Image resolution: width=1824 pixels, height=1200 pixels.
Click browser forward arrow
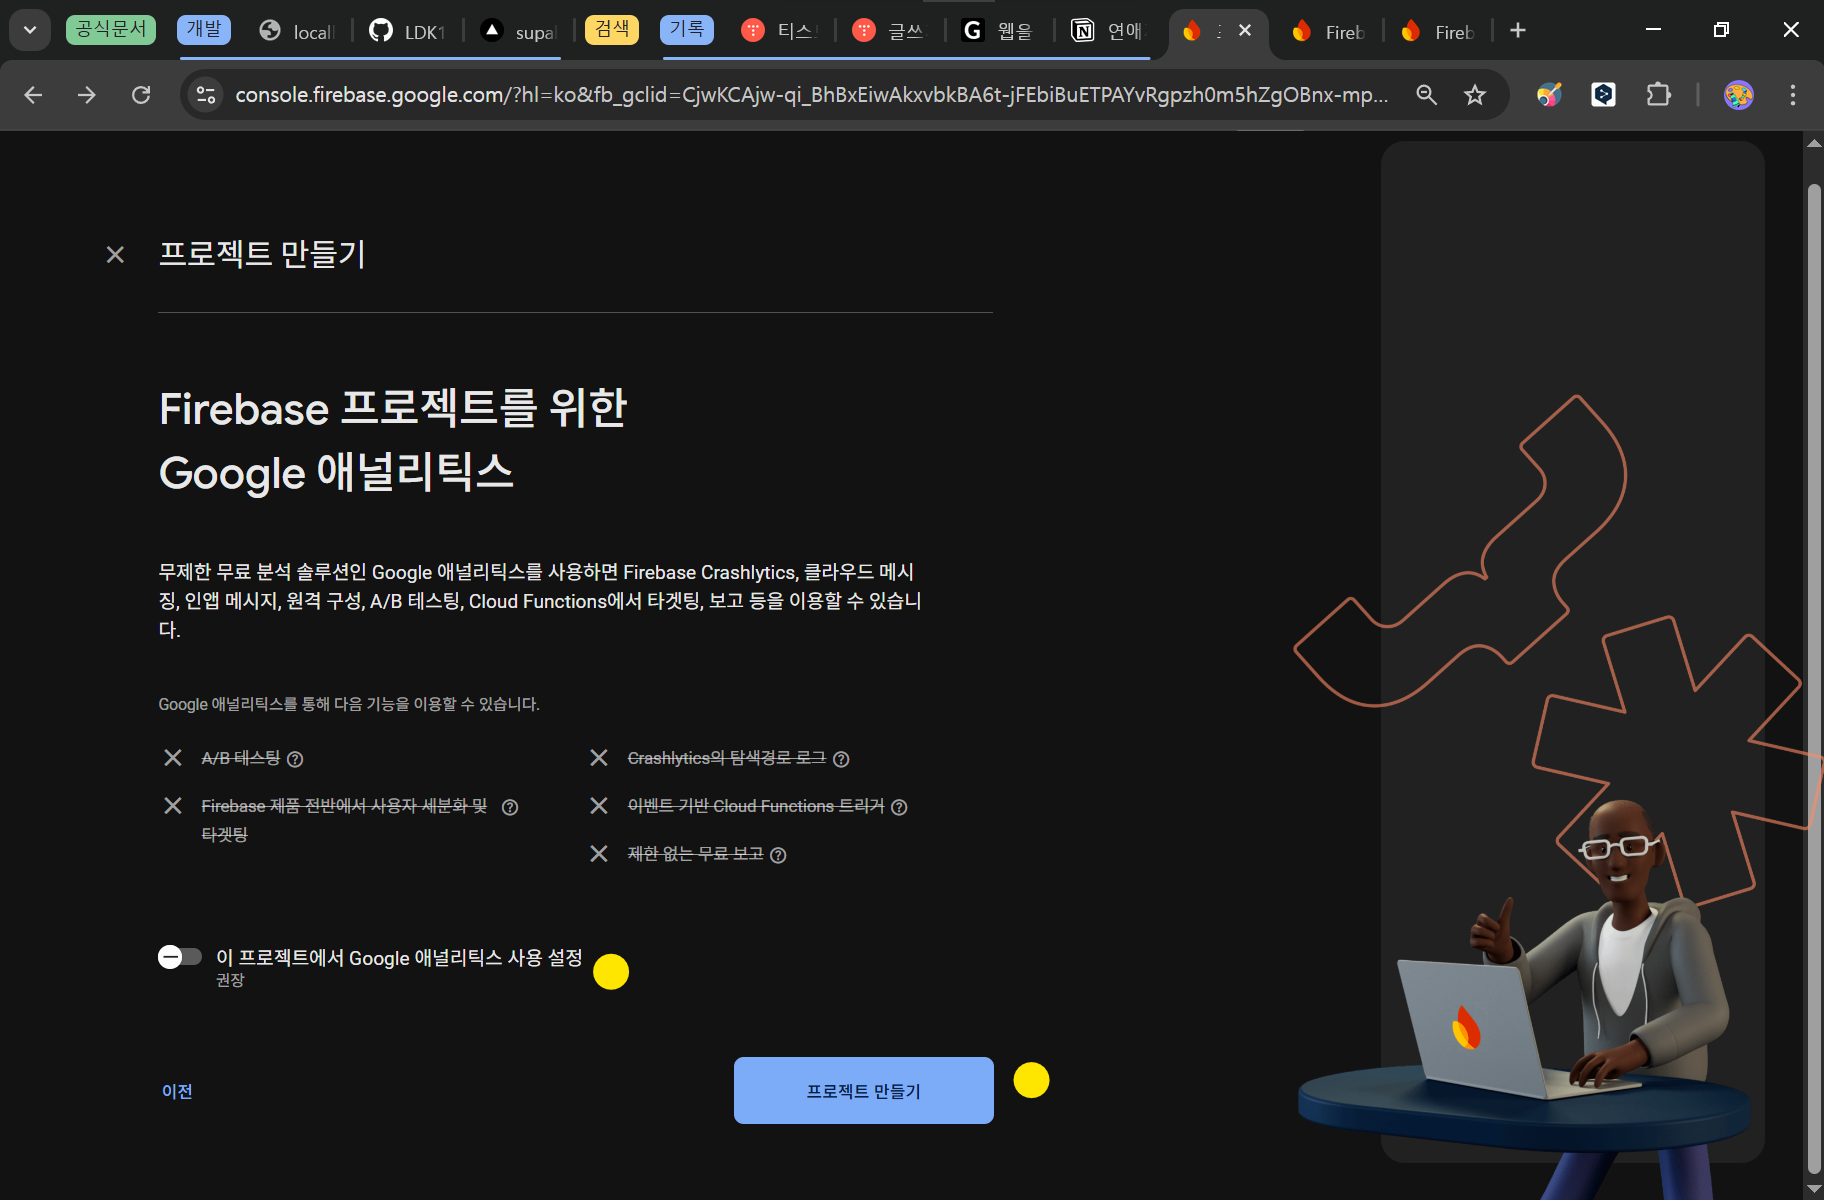[87, 95]
